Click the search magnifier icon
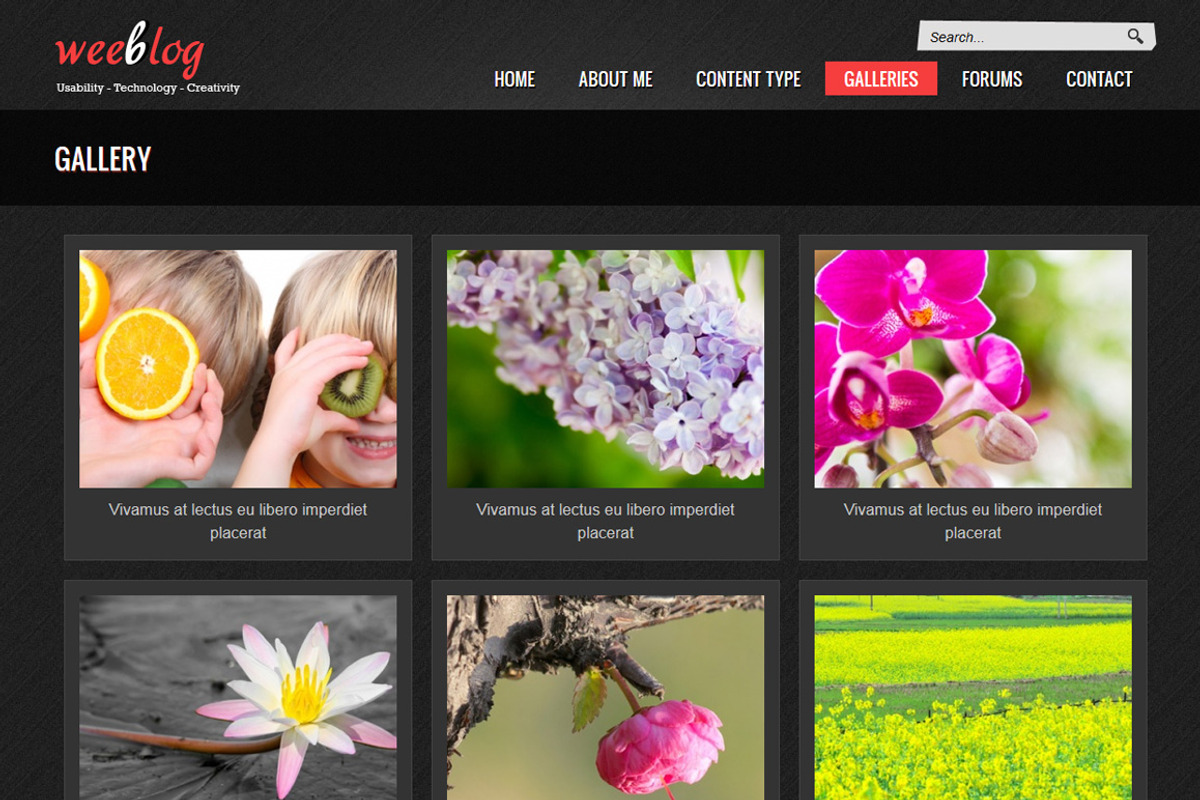 1135,36
